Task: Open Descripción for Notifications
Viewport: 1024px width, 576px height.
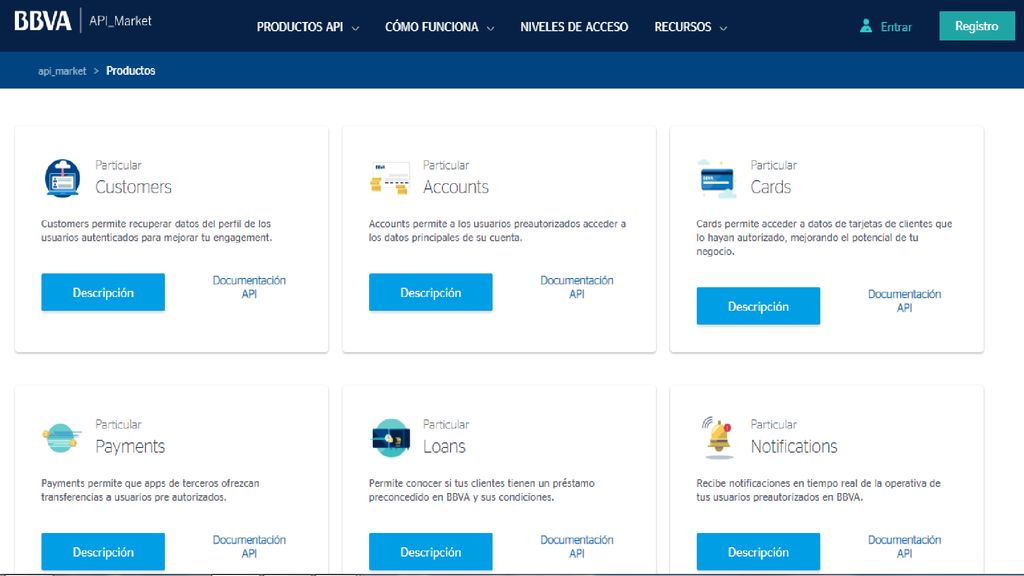Action: coord(758,552)
